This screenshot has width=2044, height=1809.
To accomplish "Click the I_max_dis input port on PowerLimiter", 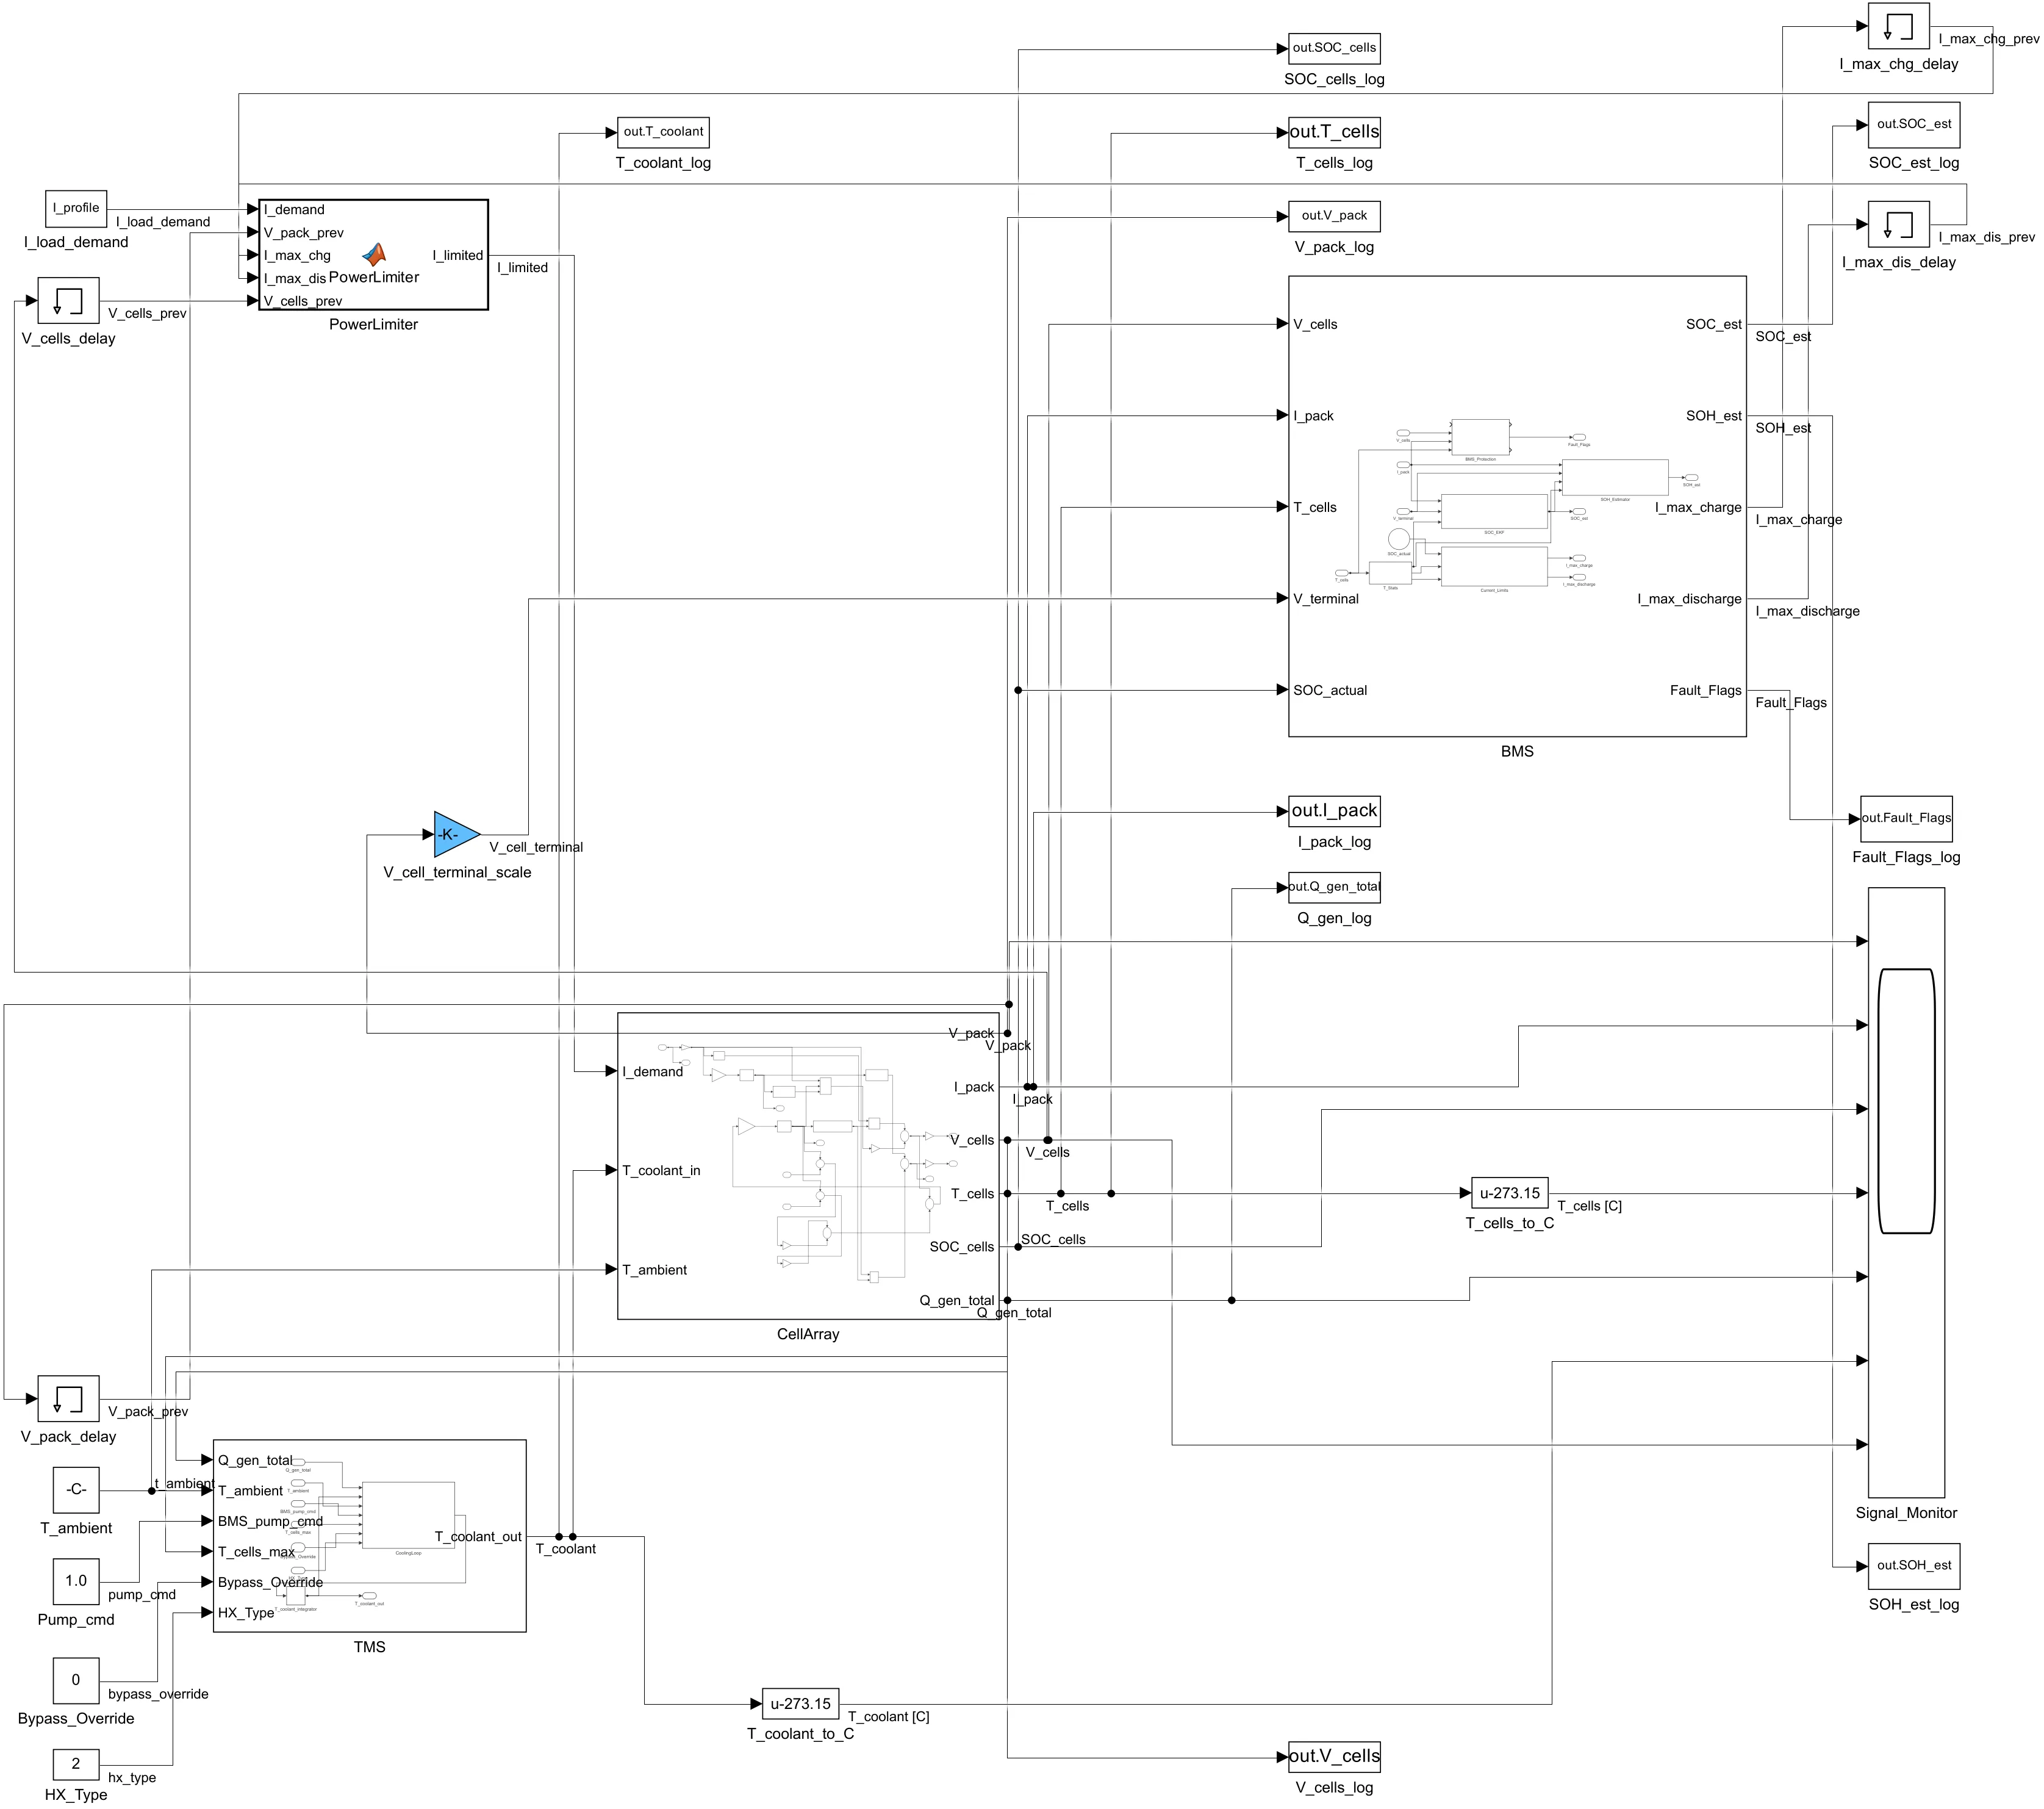I will (295, 279).
